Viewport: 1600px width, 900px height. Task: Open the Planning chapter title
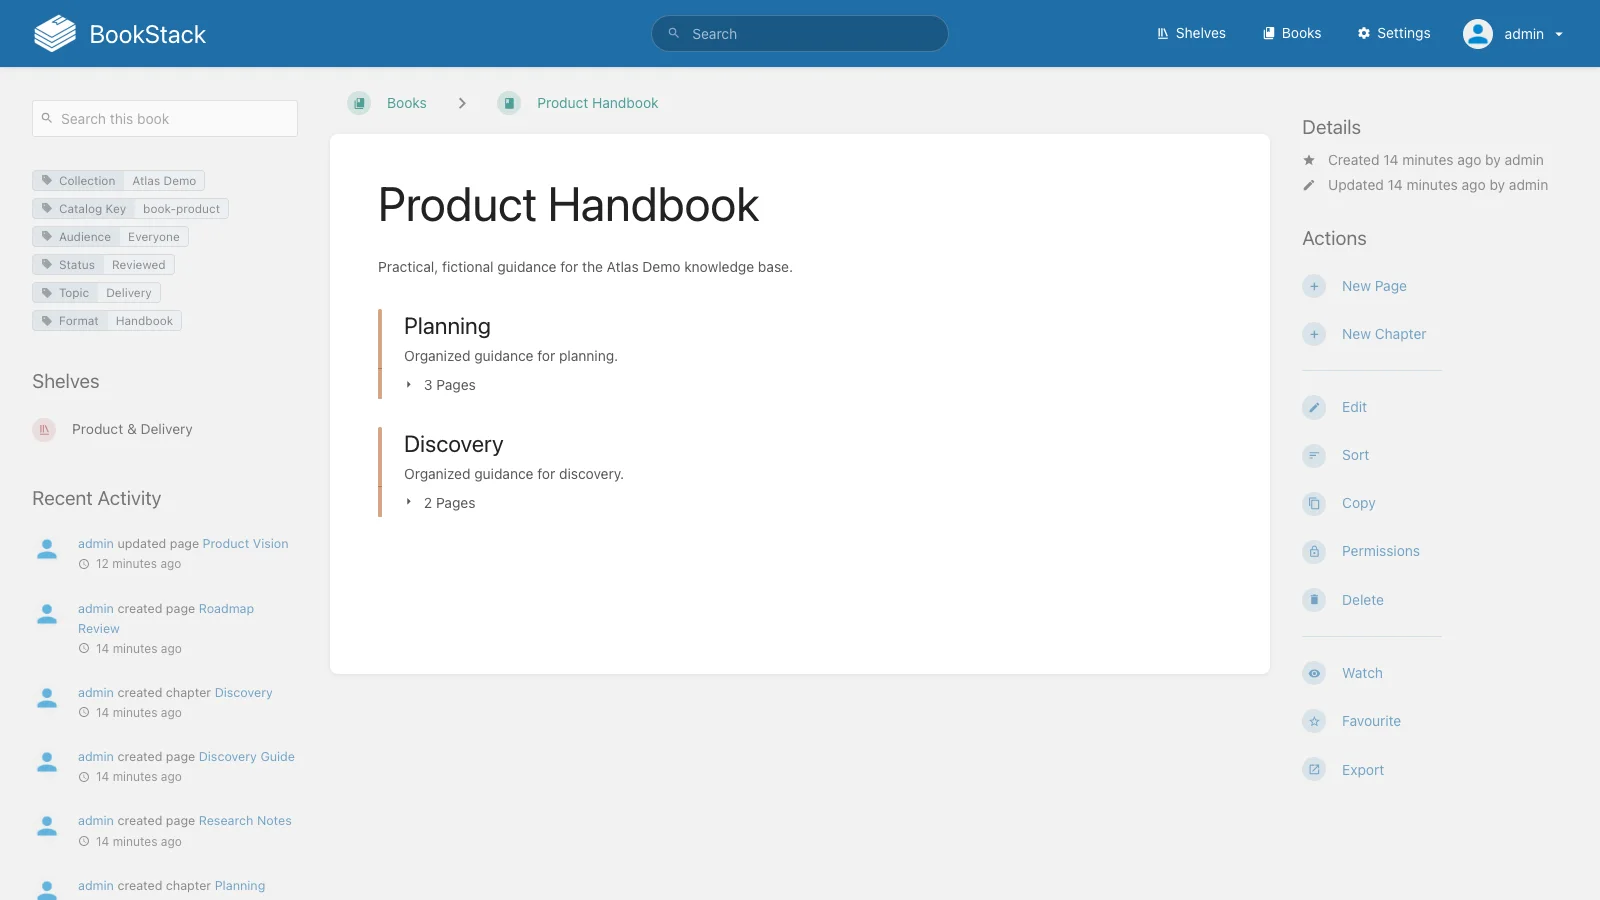447,326
